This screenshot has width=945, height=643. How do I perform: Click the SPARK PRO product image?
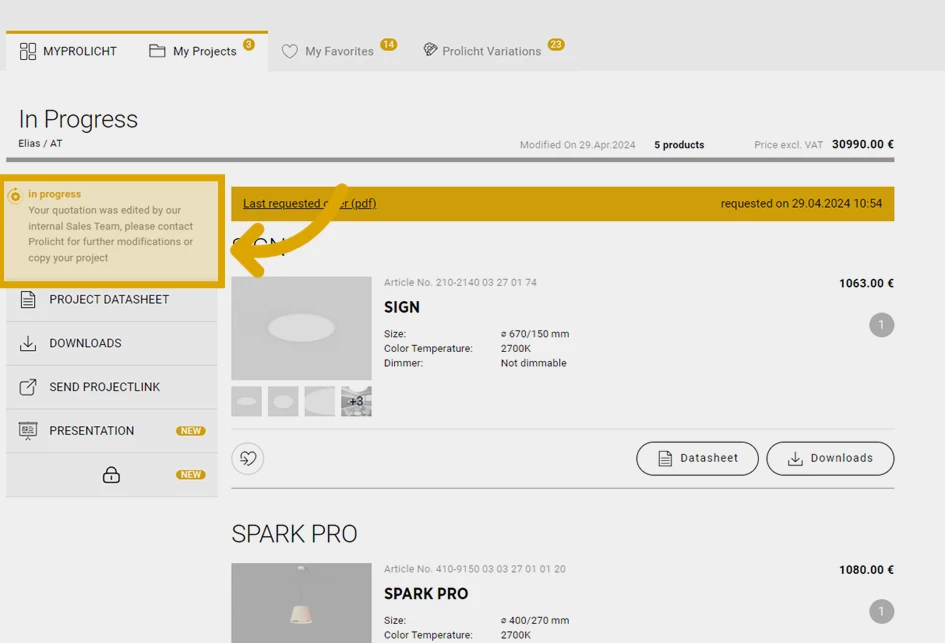click(301, 602)
